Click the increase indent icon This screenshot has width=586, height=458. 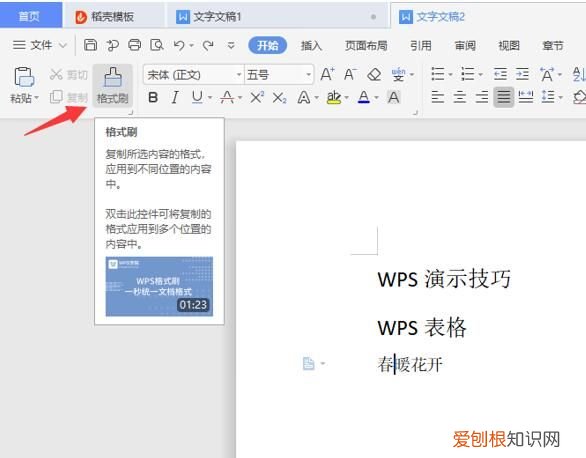tap(522, 74)
